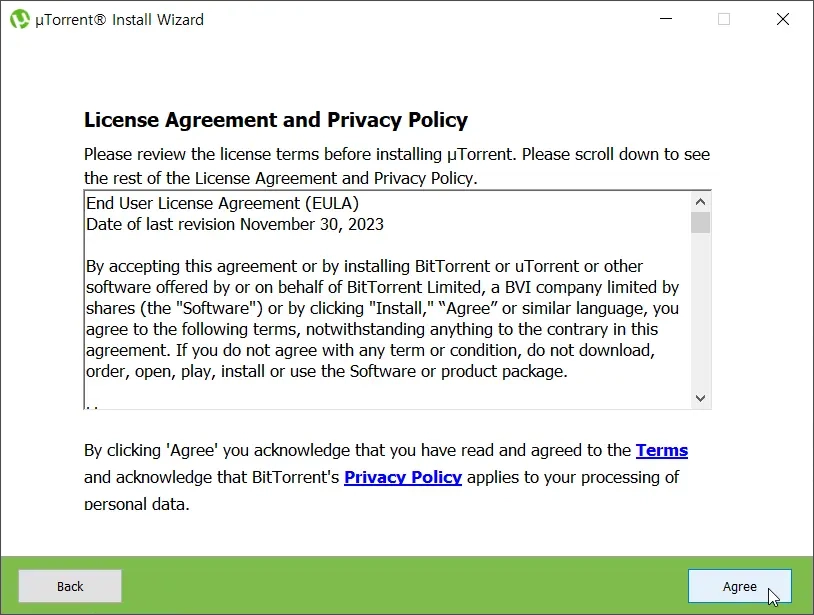Close the Install Wizard window
814x615 pixels.
pyautogui.click(x=783, y=19)
